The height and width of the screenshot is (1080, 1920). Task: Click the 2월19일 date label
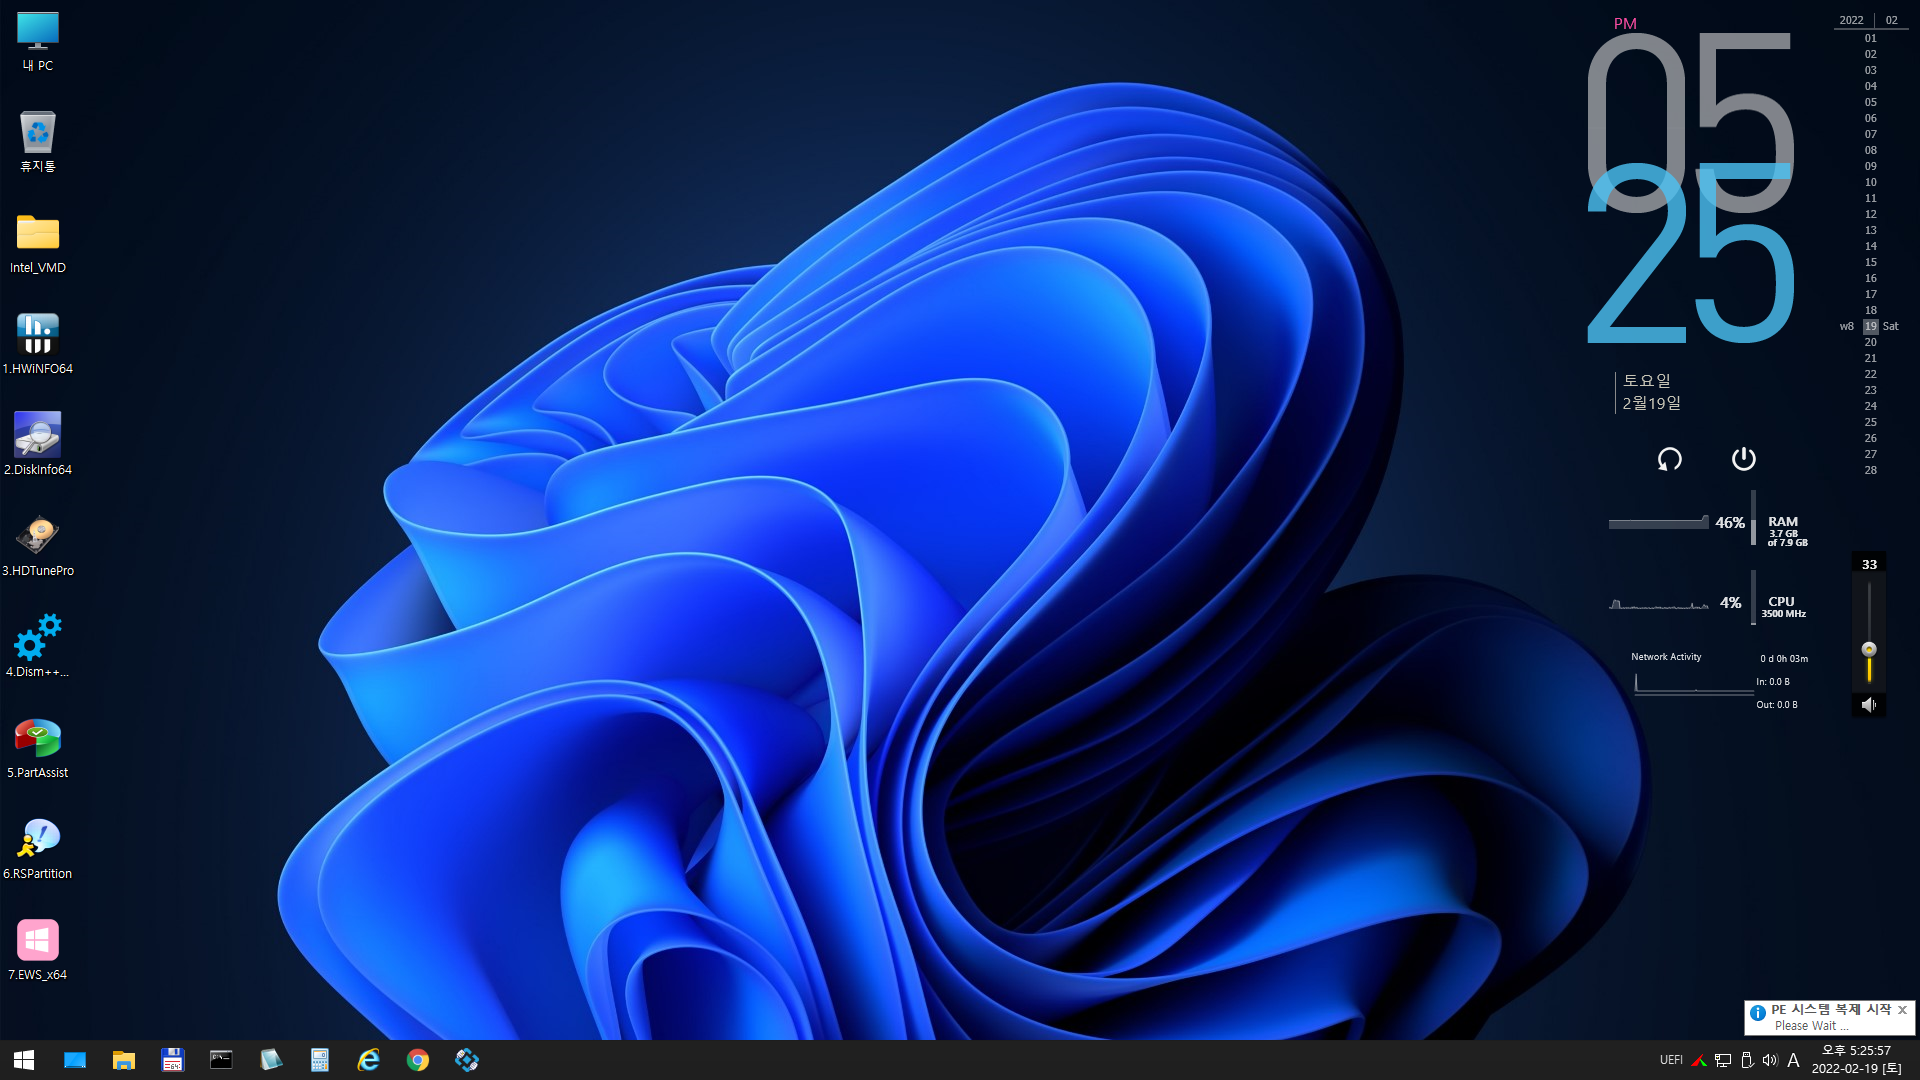(x=1651, y=403)
